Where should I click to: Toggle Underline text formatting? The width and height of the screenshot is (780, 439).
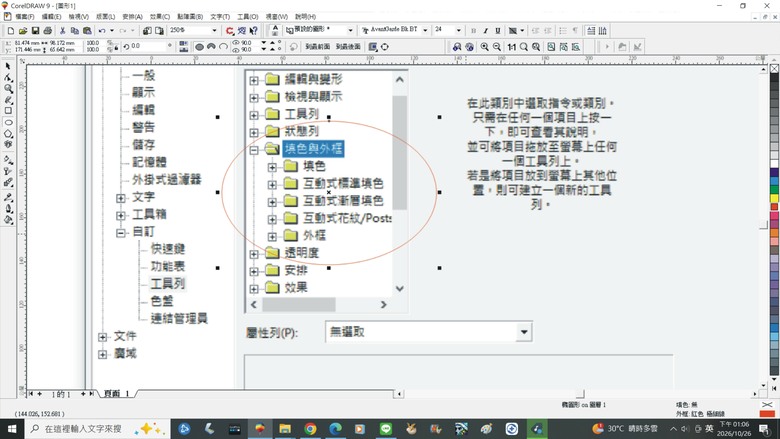497,31
